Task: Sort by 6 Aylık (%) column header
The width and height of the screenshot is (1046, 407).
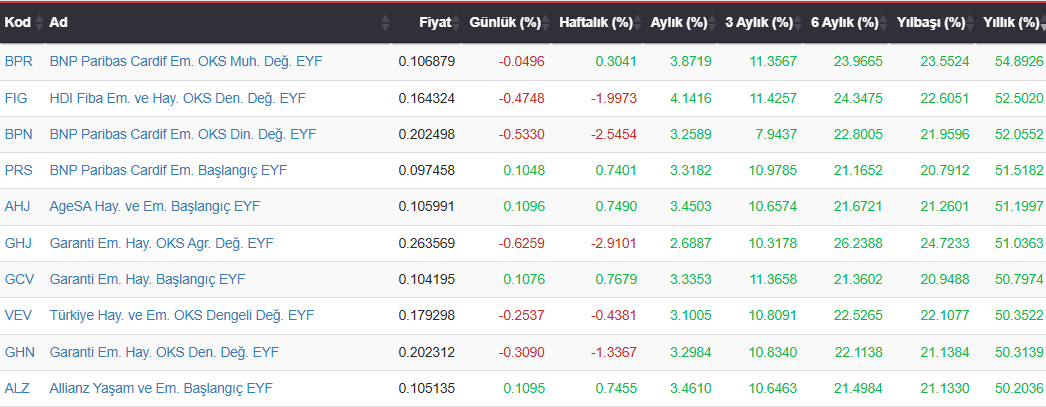Action: [x=845, y=23]
